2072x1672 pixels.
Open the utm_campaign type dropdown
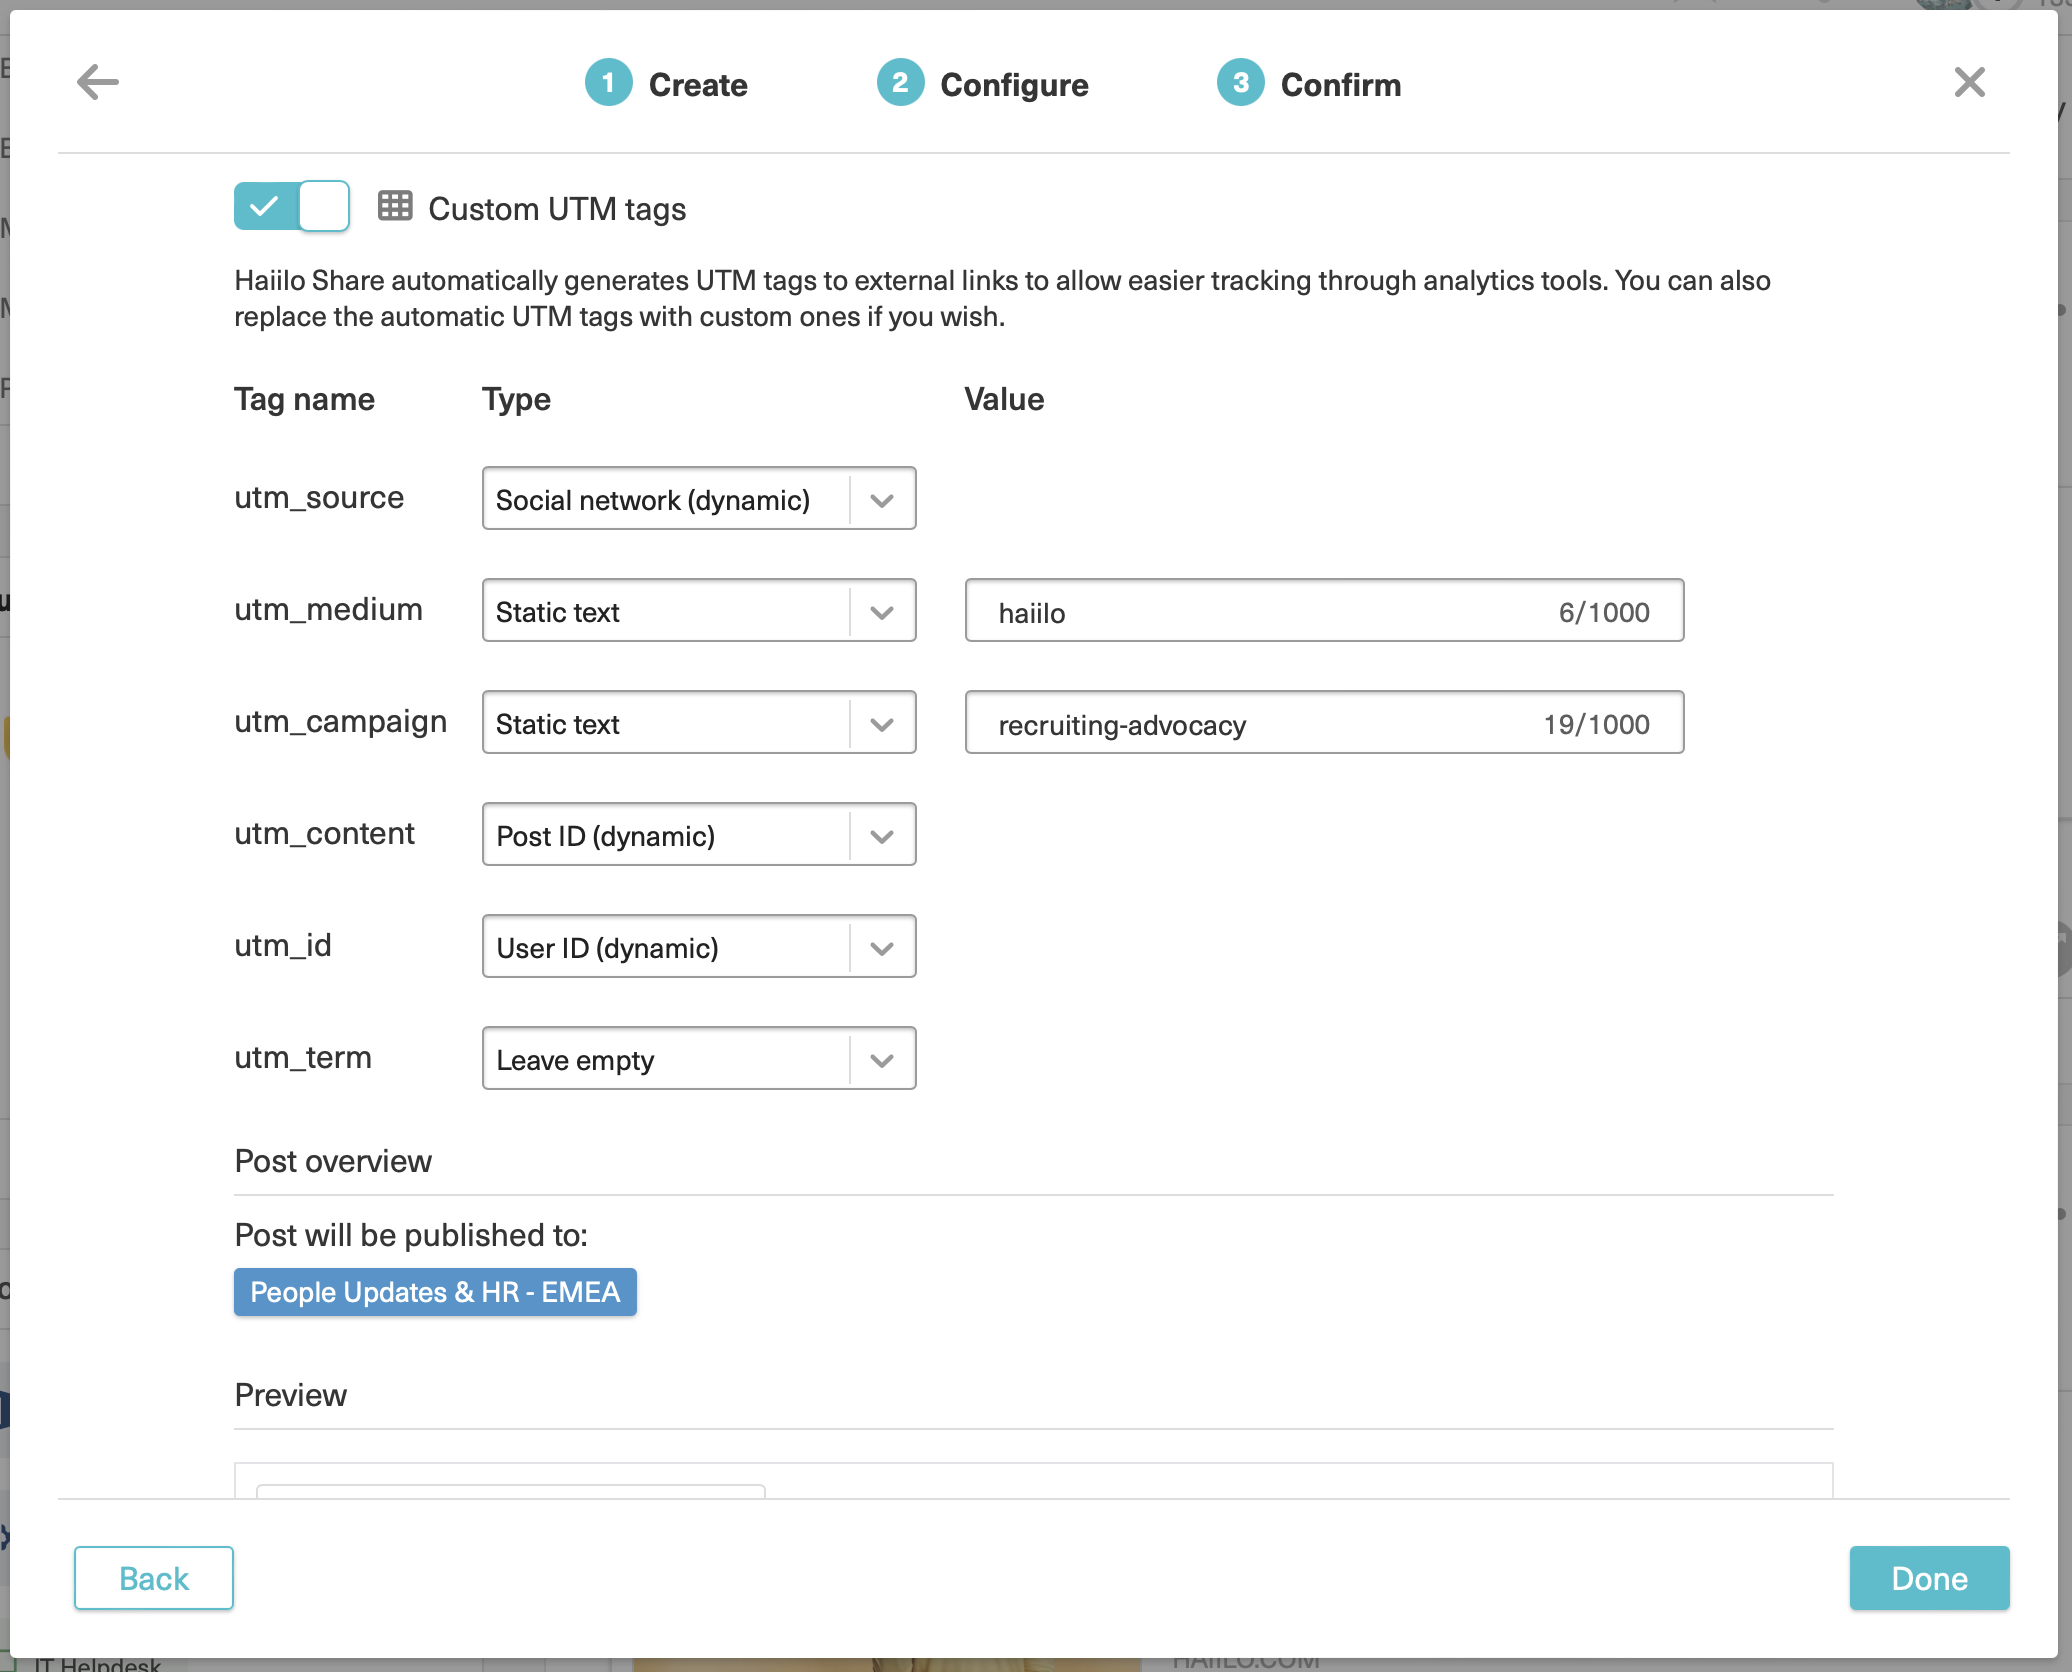[x=698, y=723]
